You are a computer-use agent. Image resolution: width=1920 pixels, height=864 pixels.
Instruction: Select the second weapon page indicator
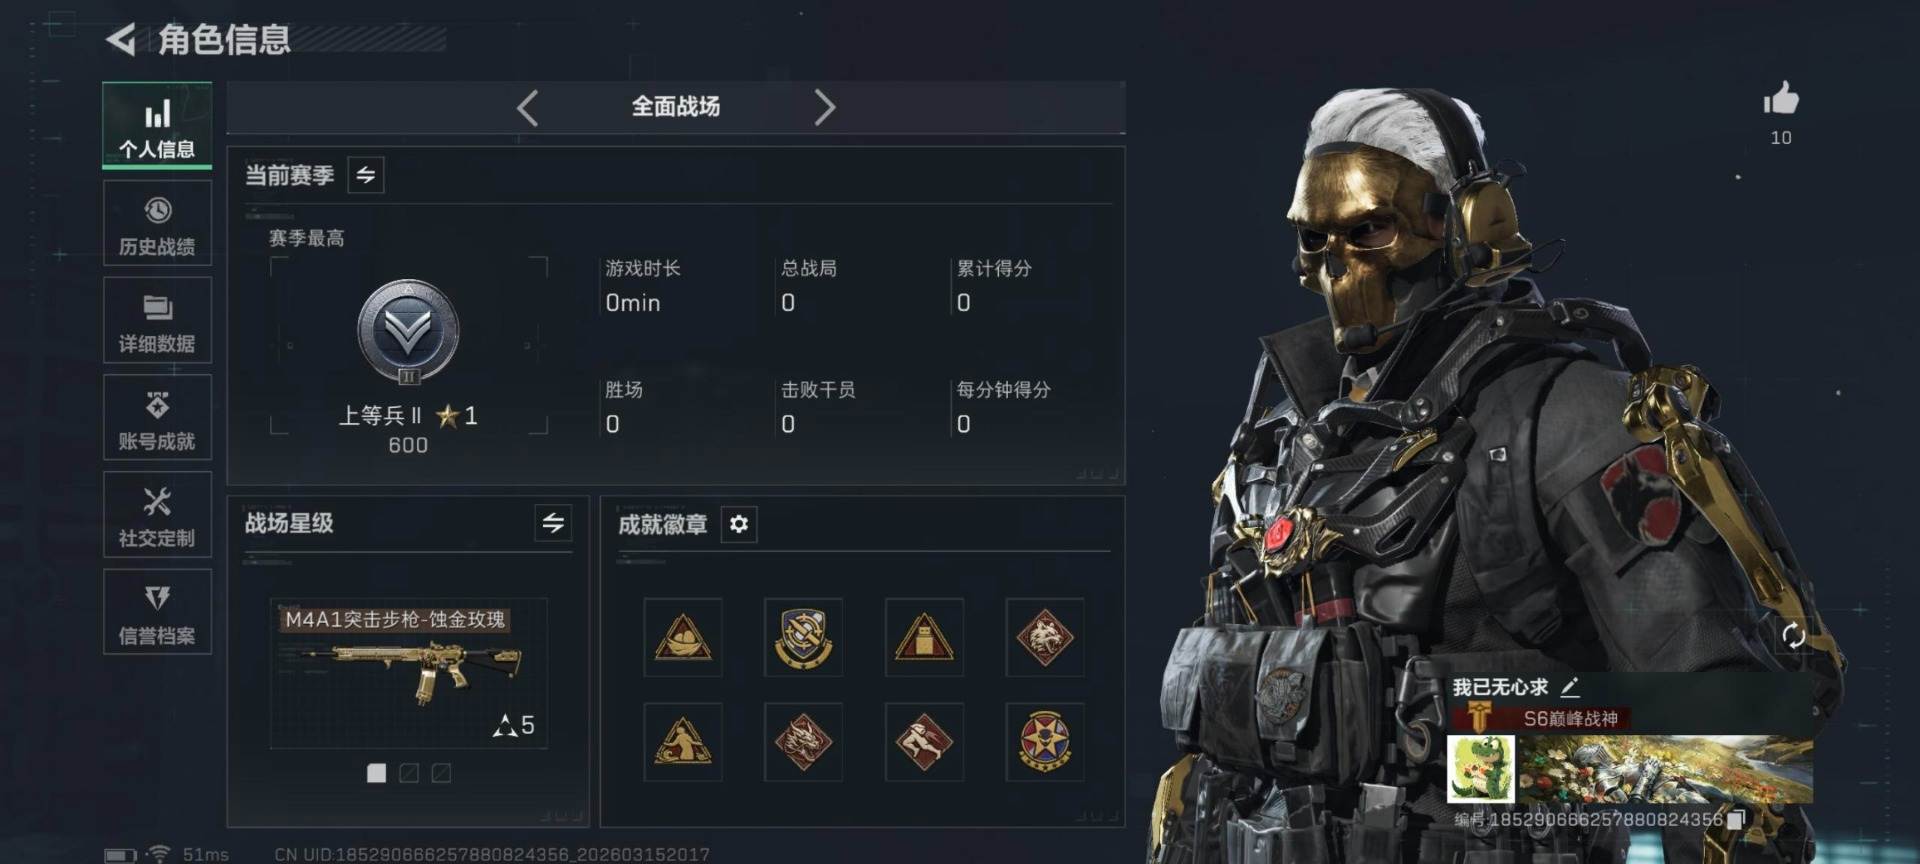point(409,773)
